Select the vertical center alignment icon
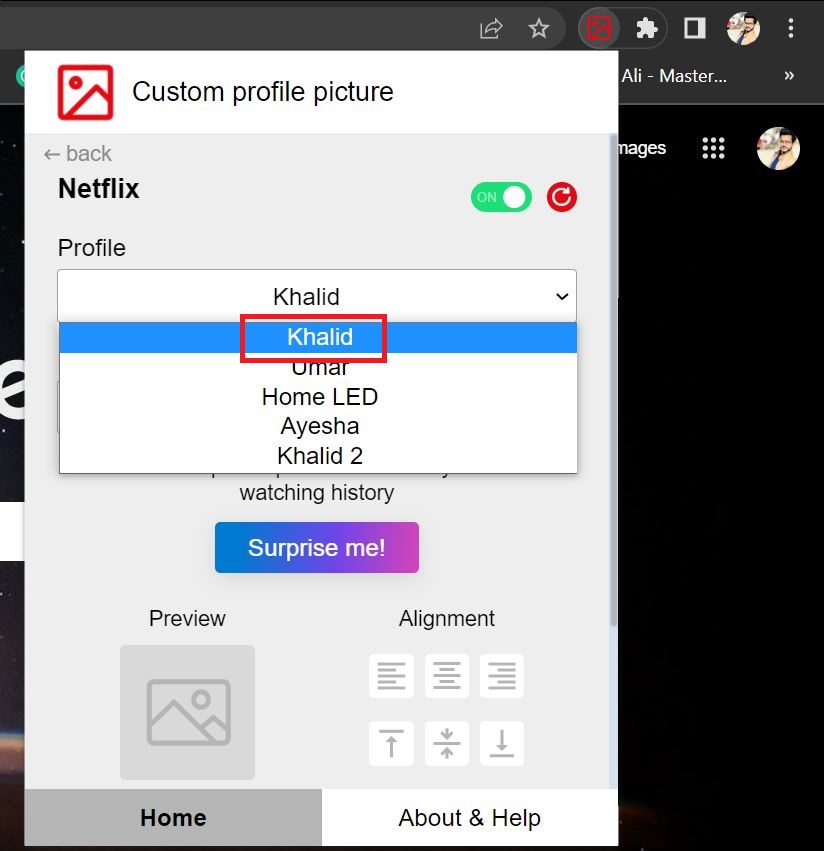The height and width of the screenshot is (851, 824). pos(446,743)
